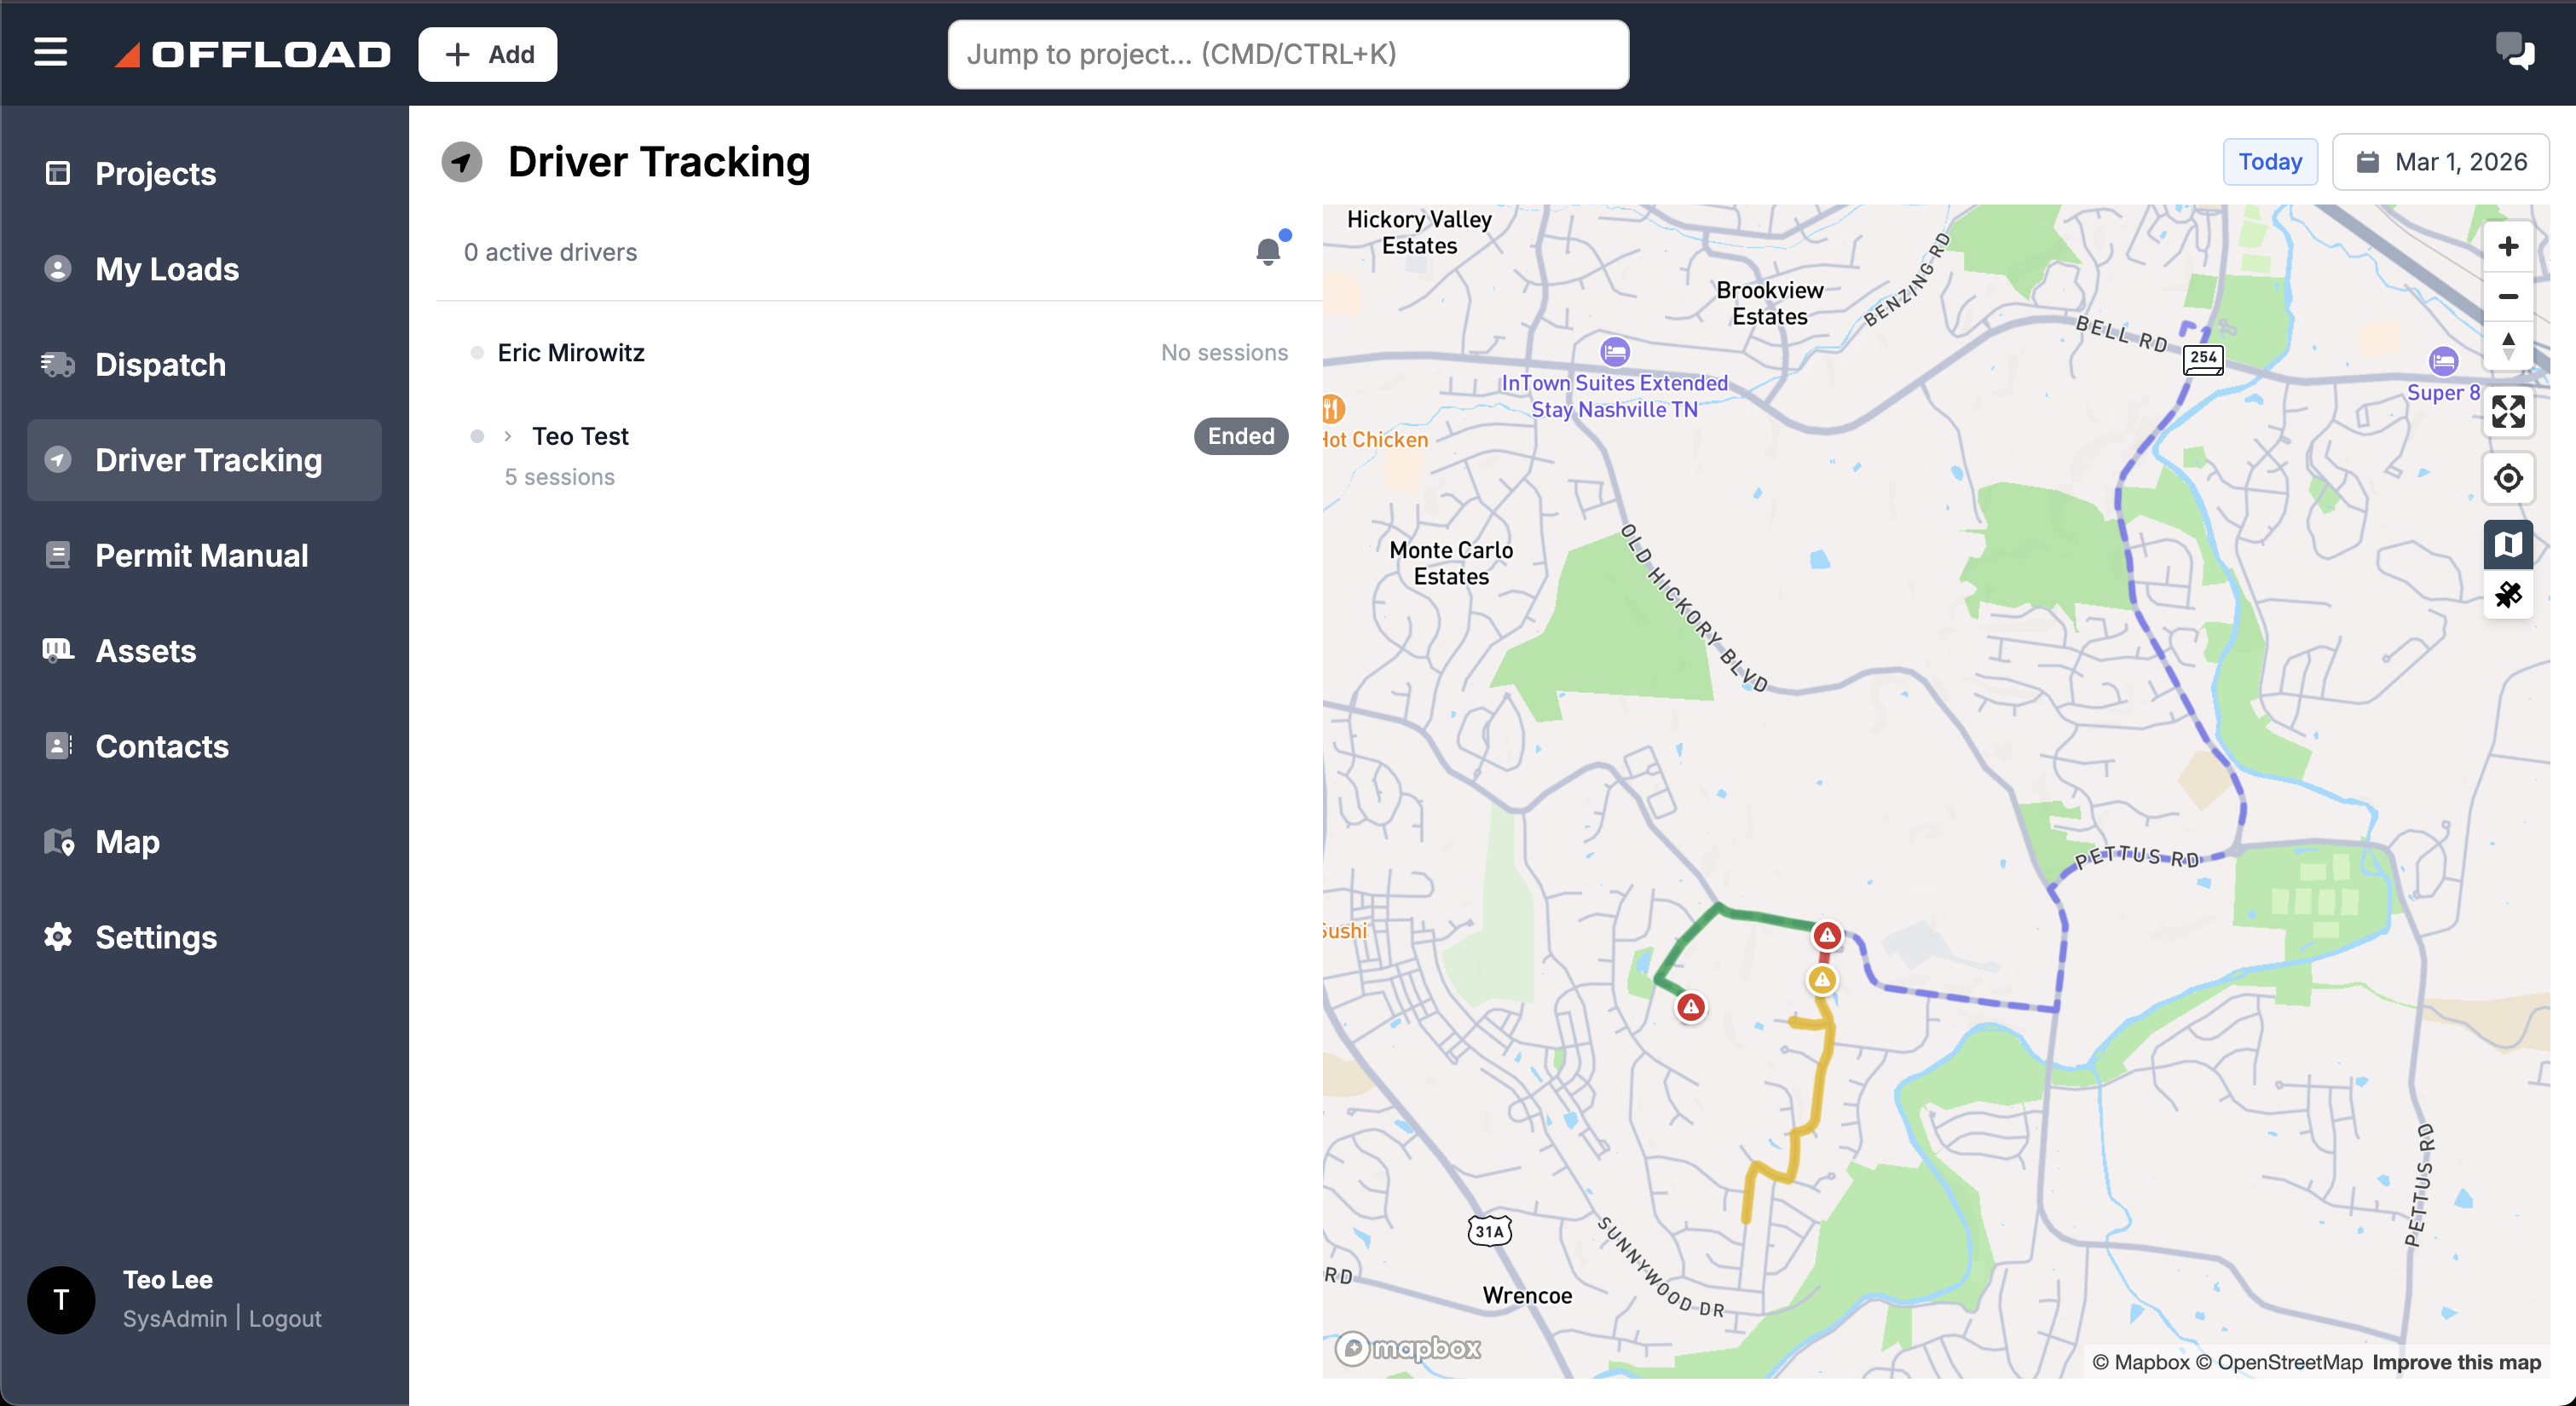Zoom out on the map
Screen dimensions: 2576x1406
[x=2507, y=296]
